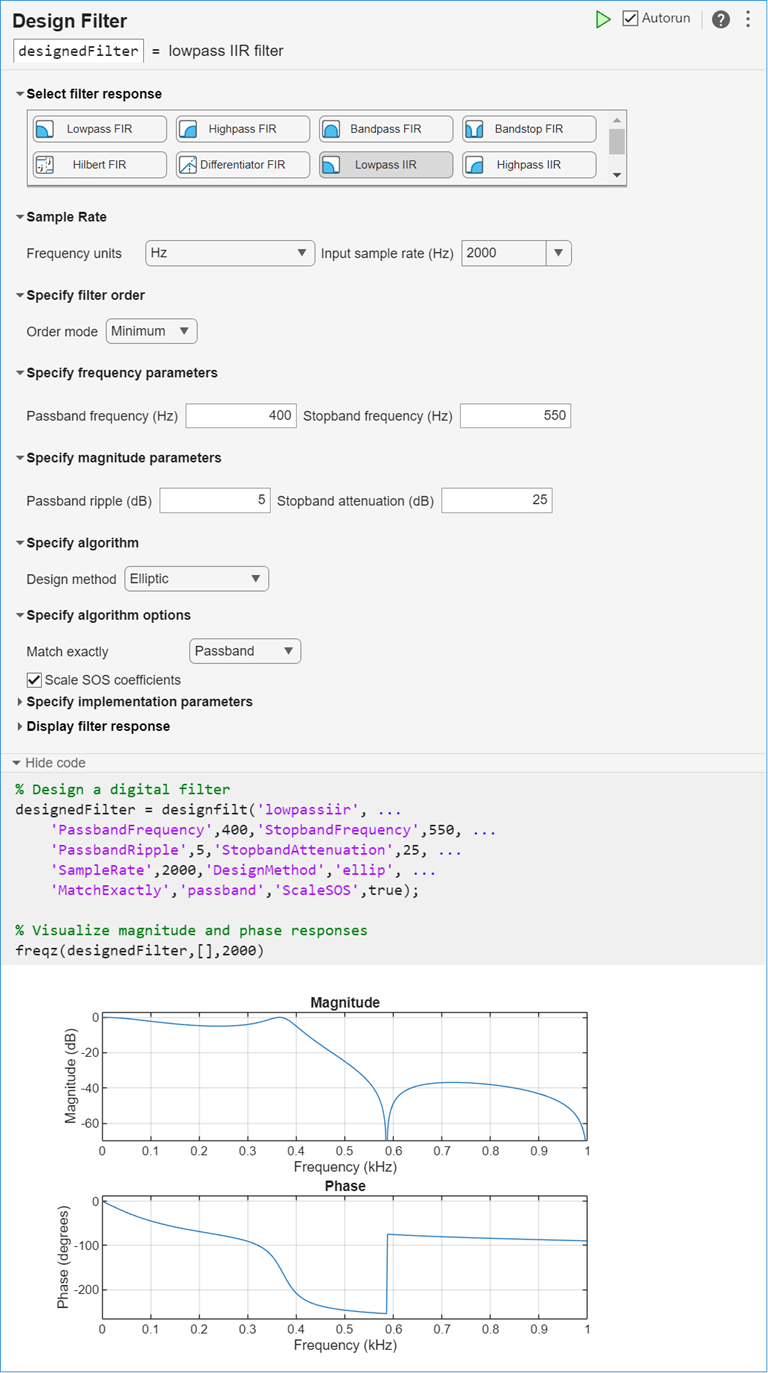The image size is (768, 1373).
Task: Select the Lowpass FIR filter response
Action: (98, 128)
